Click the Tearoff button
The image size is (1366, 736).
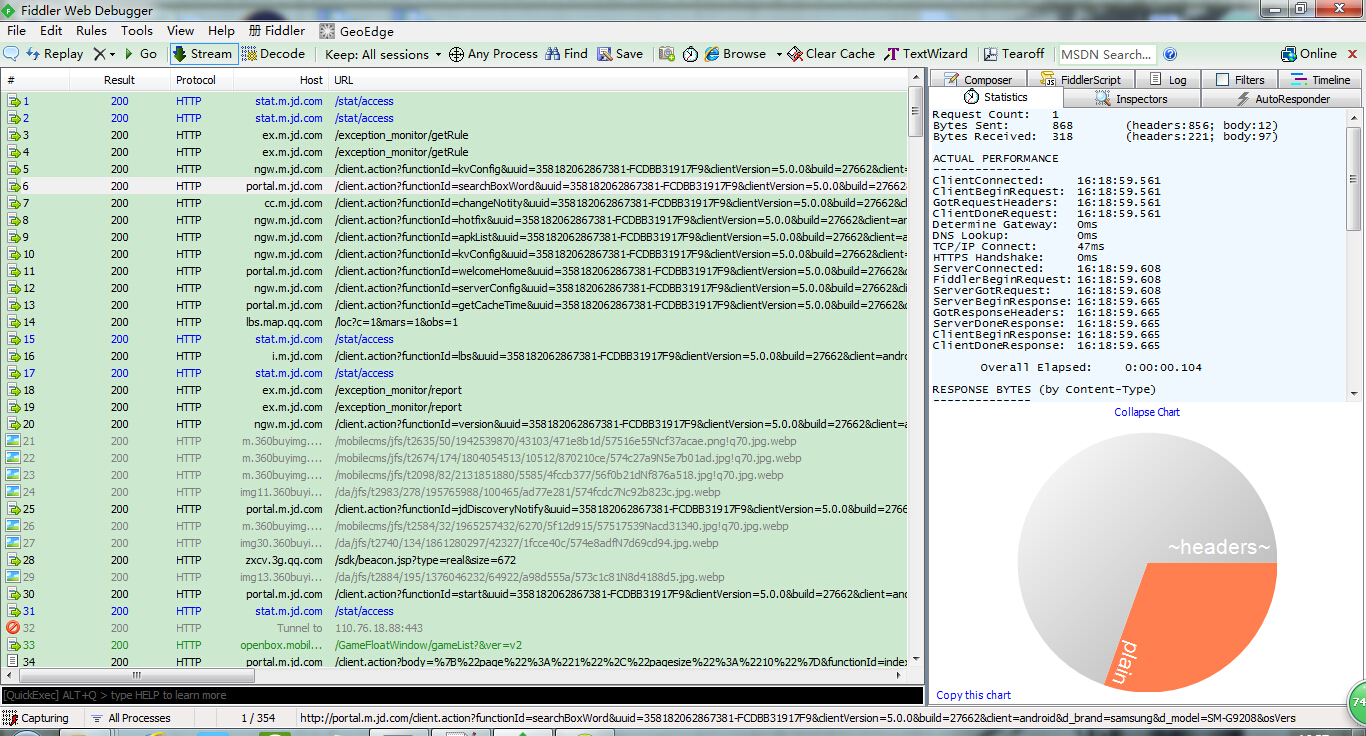pyautogui.click(x=1014, y=54)
